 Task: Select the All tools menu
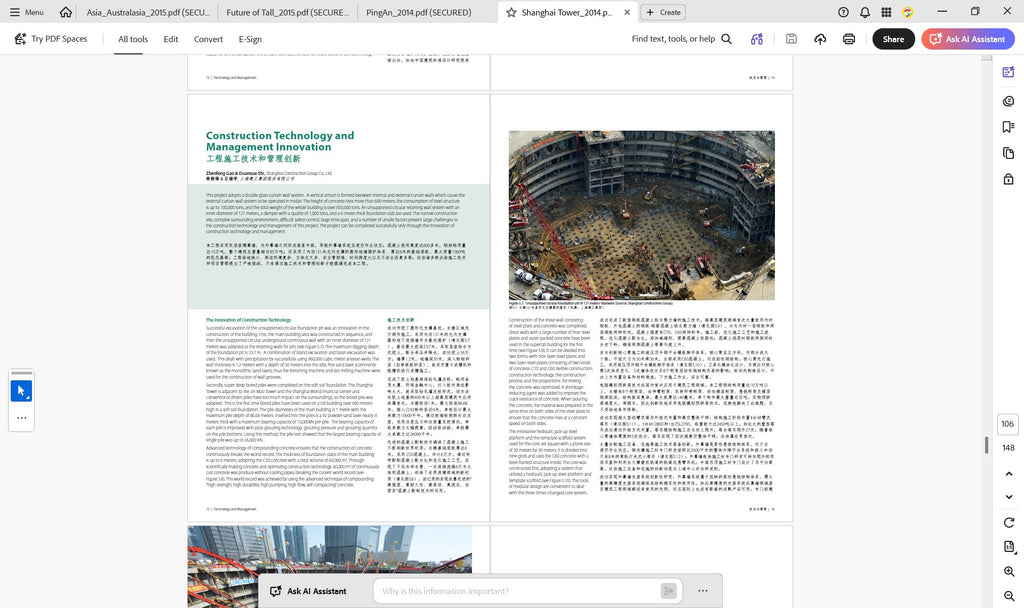click(133, 39)
